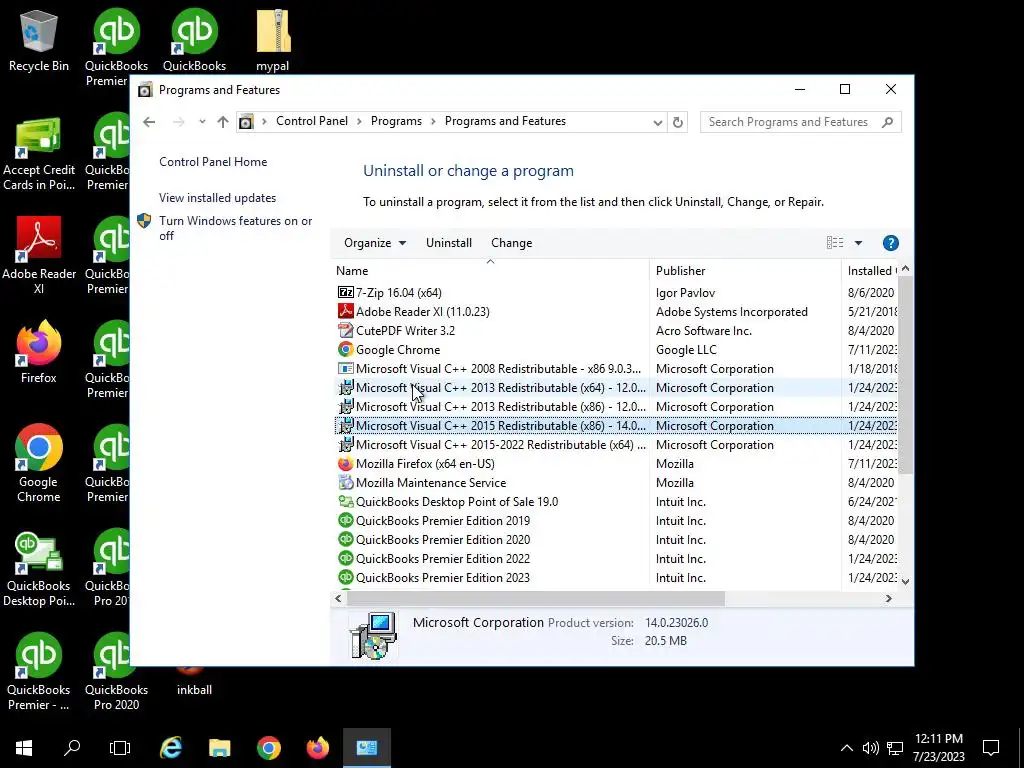Select QuickBooks Premier Edition 2023 row
This screenshot has height=768, width=1024.
[615, 577]
